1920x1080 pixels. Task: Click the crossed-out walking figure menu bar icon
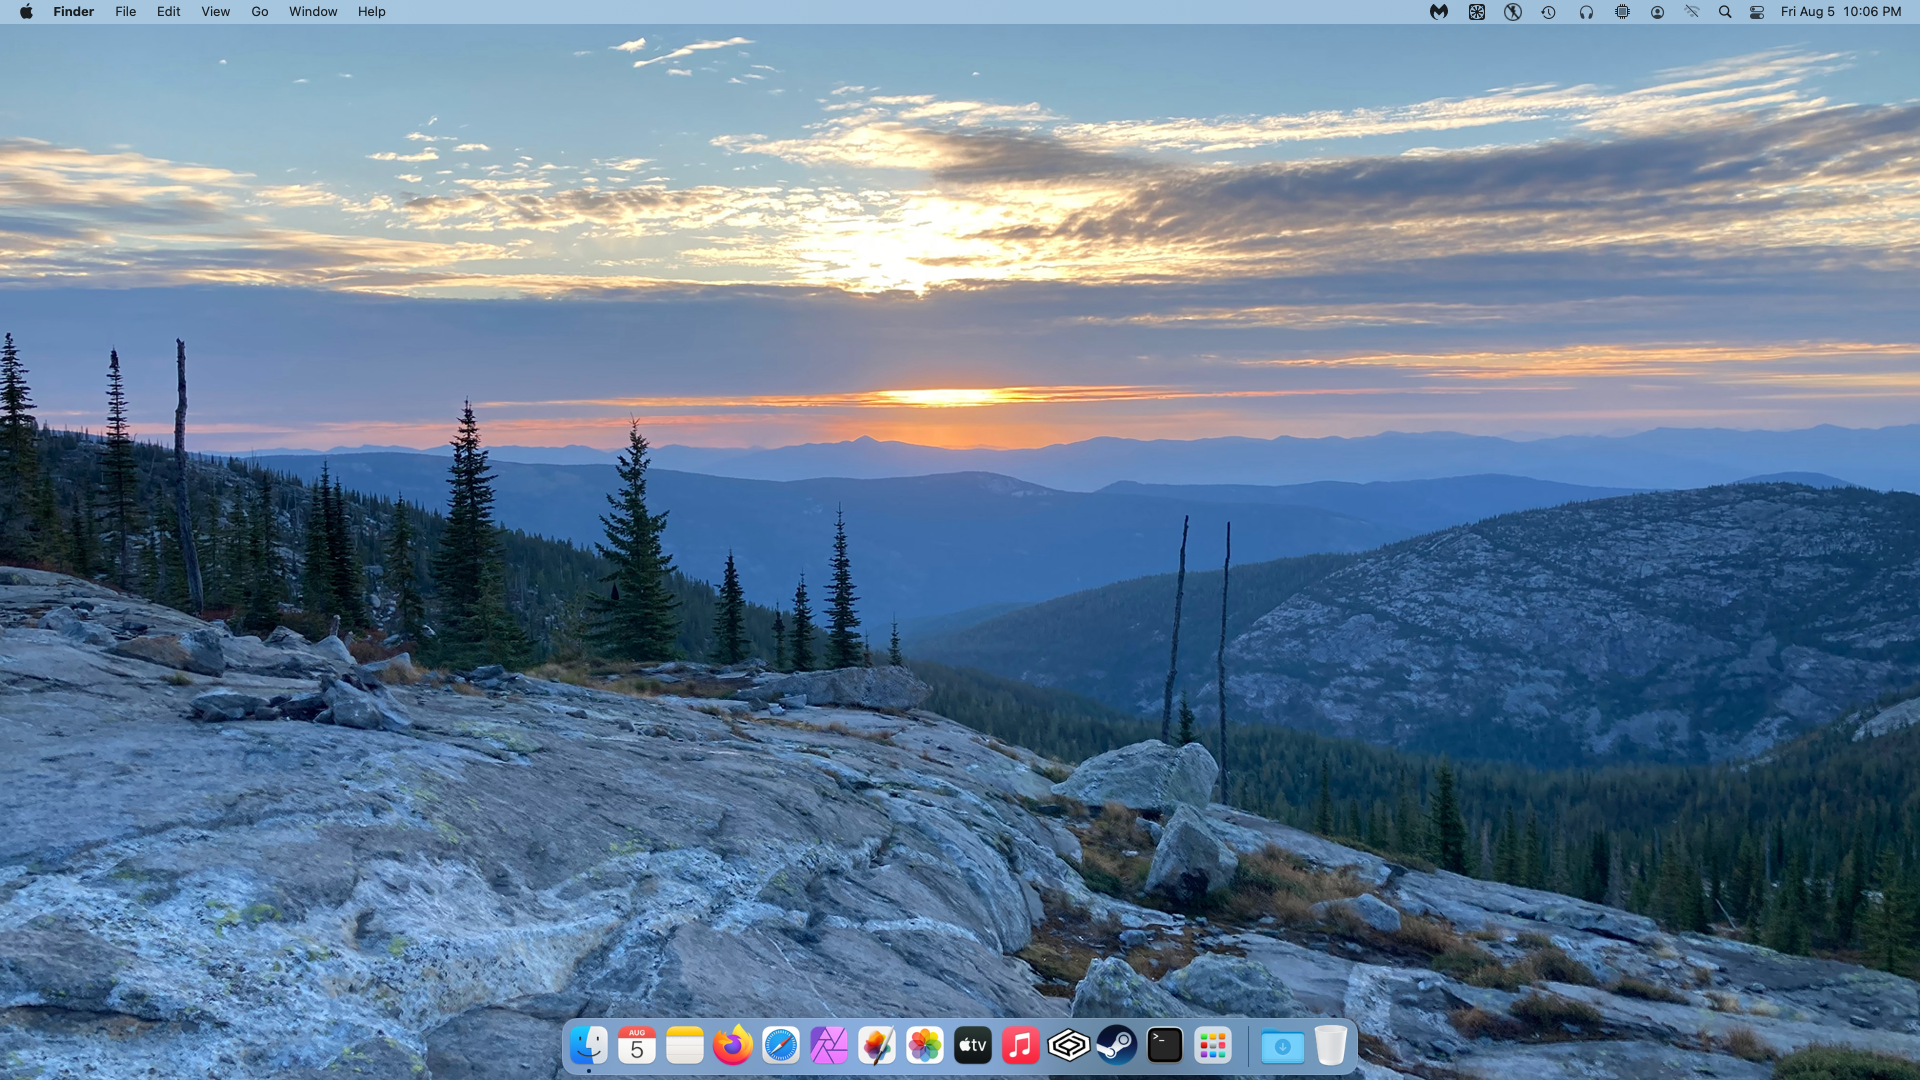[1513, 12]
